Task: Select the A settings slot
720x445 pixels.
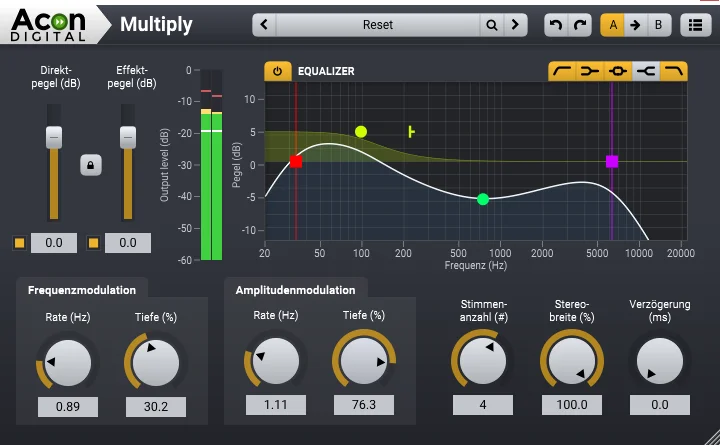Action: click(613, 25)
